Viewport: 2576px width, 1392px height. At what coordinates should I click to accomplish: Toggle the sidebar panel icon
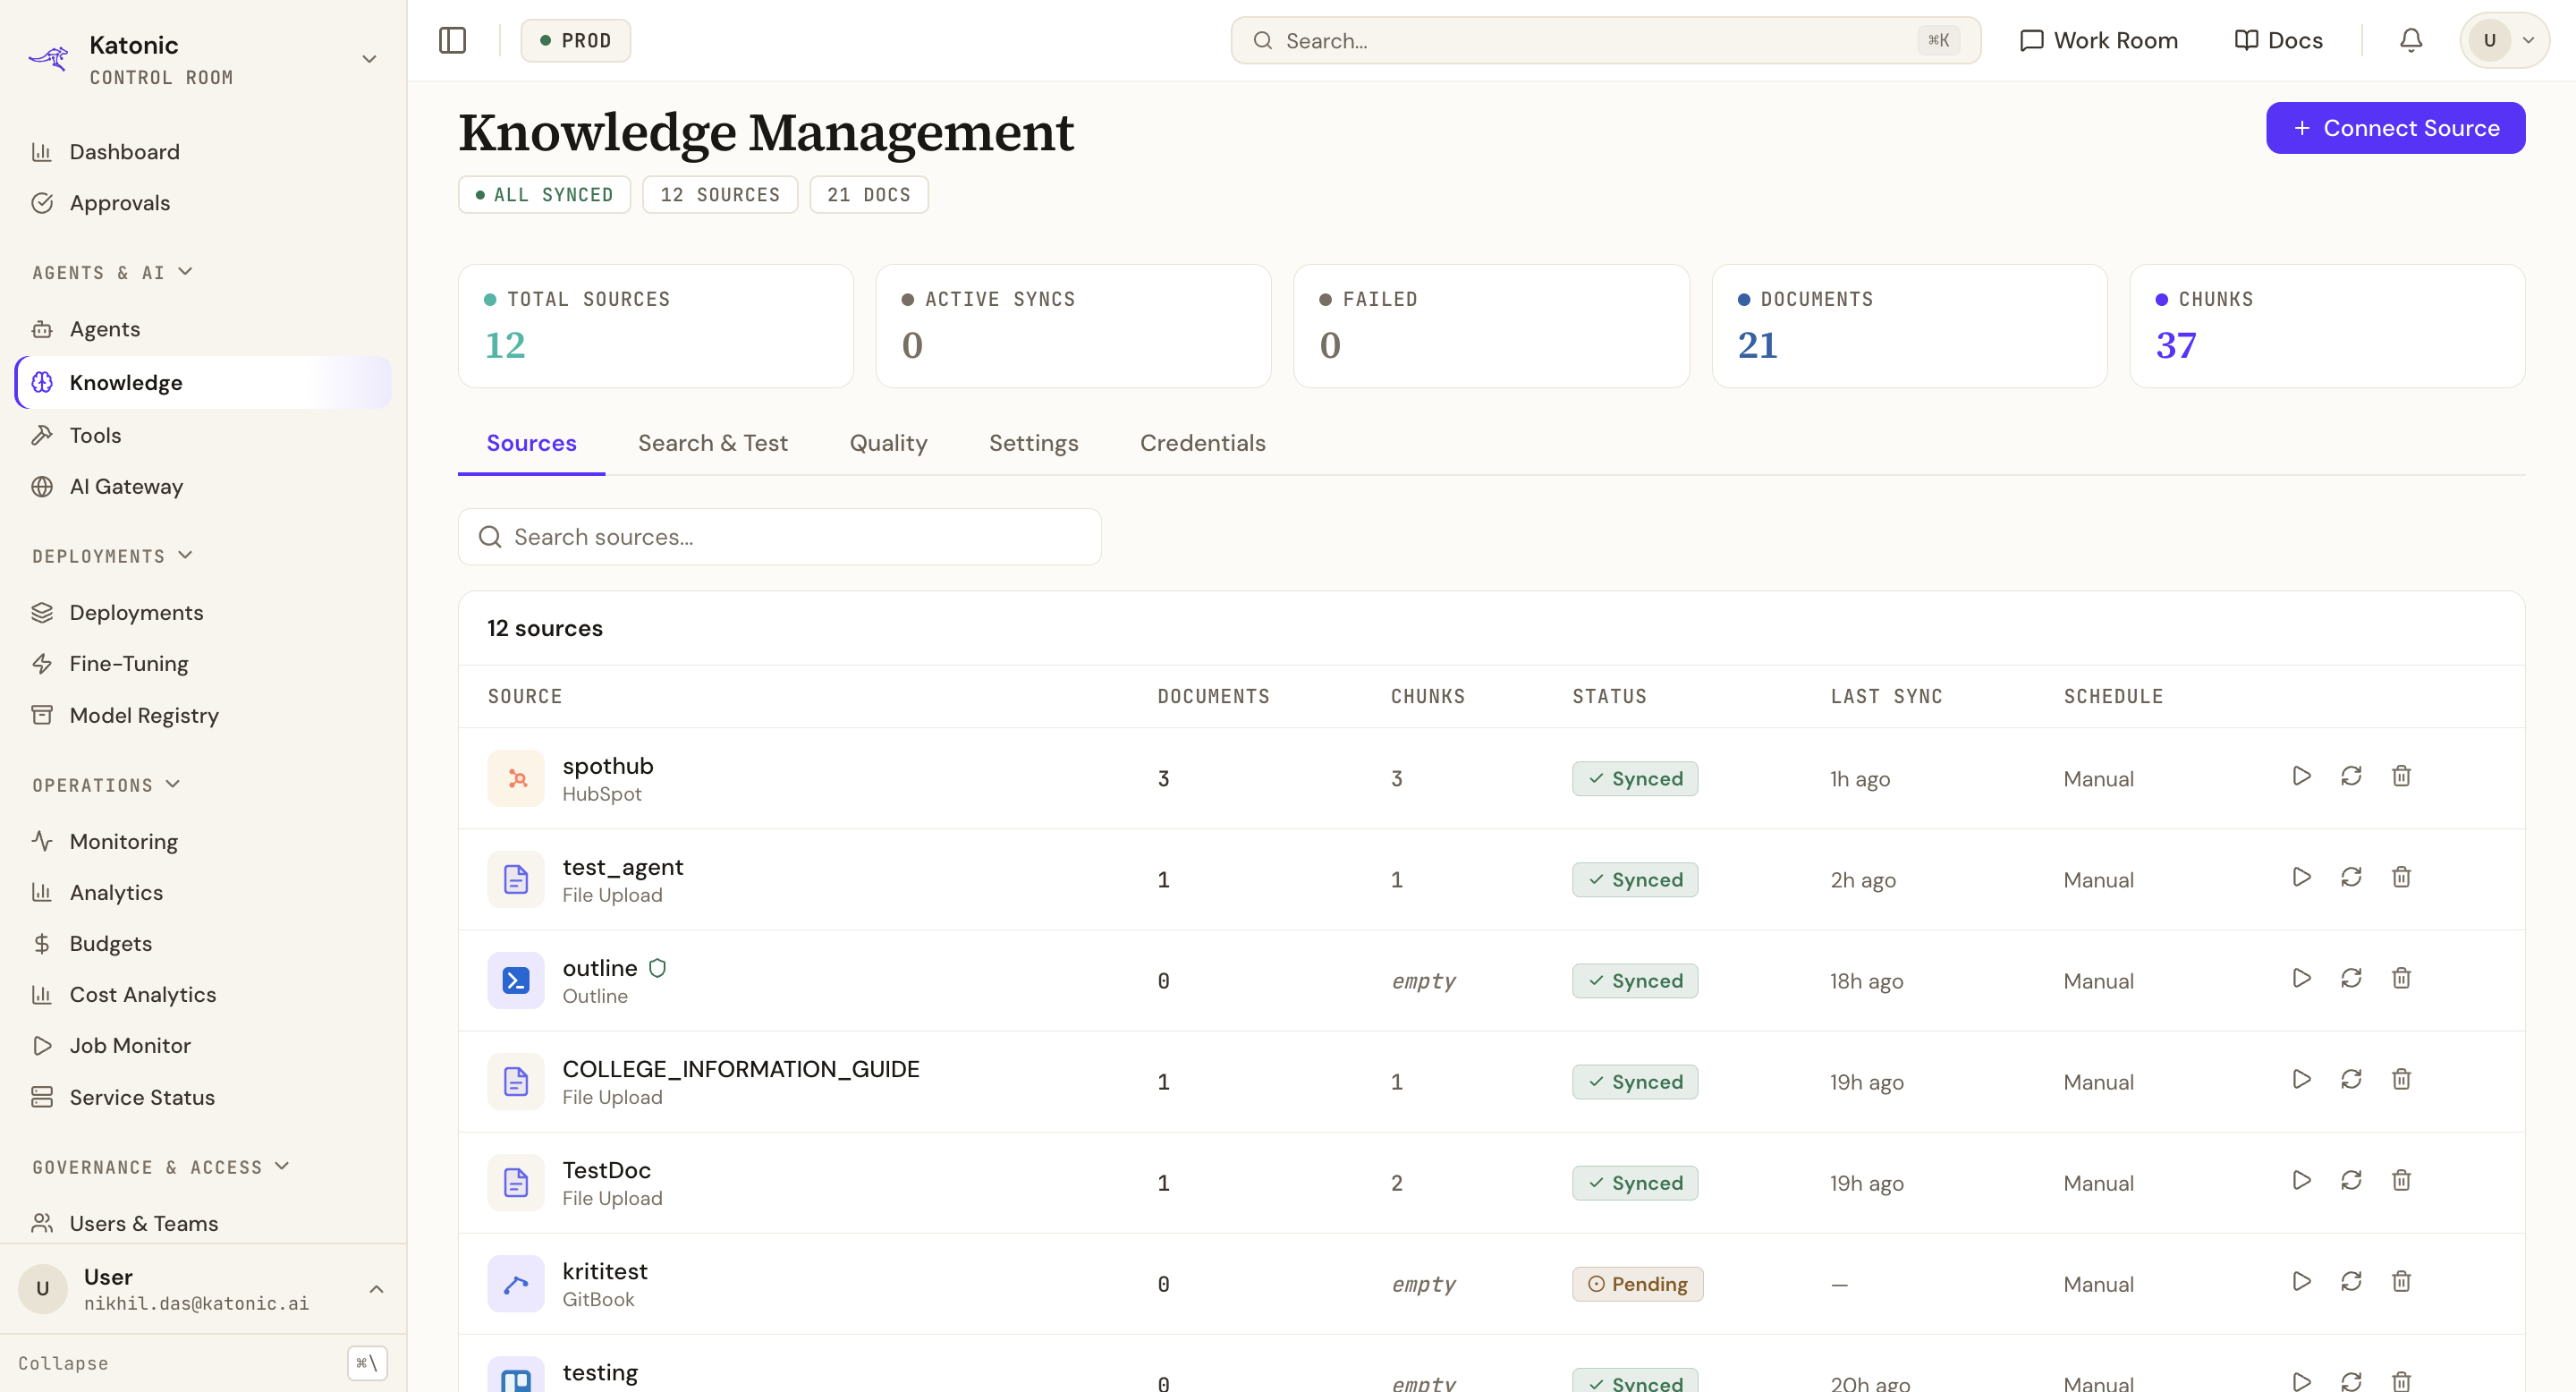[x=452, y=40]
